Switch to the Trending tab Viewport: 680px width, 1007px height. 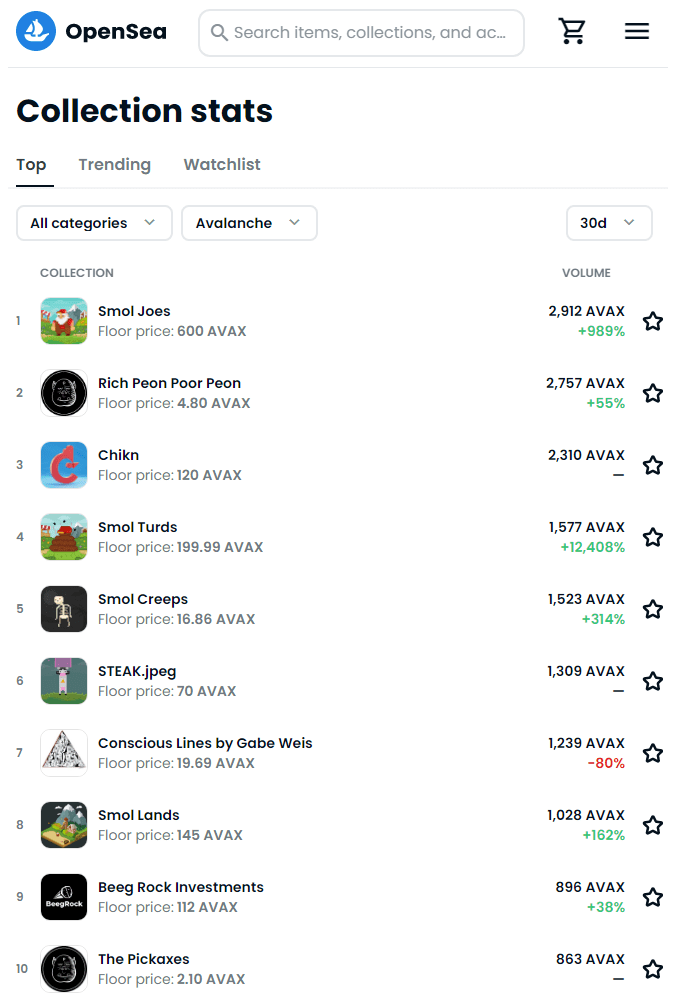pyautogui.click(x=115, y=165)
